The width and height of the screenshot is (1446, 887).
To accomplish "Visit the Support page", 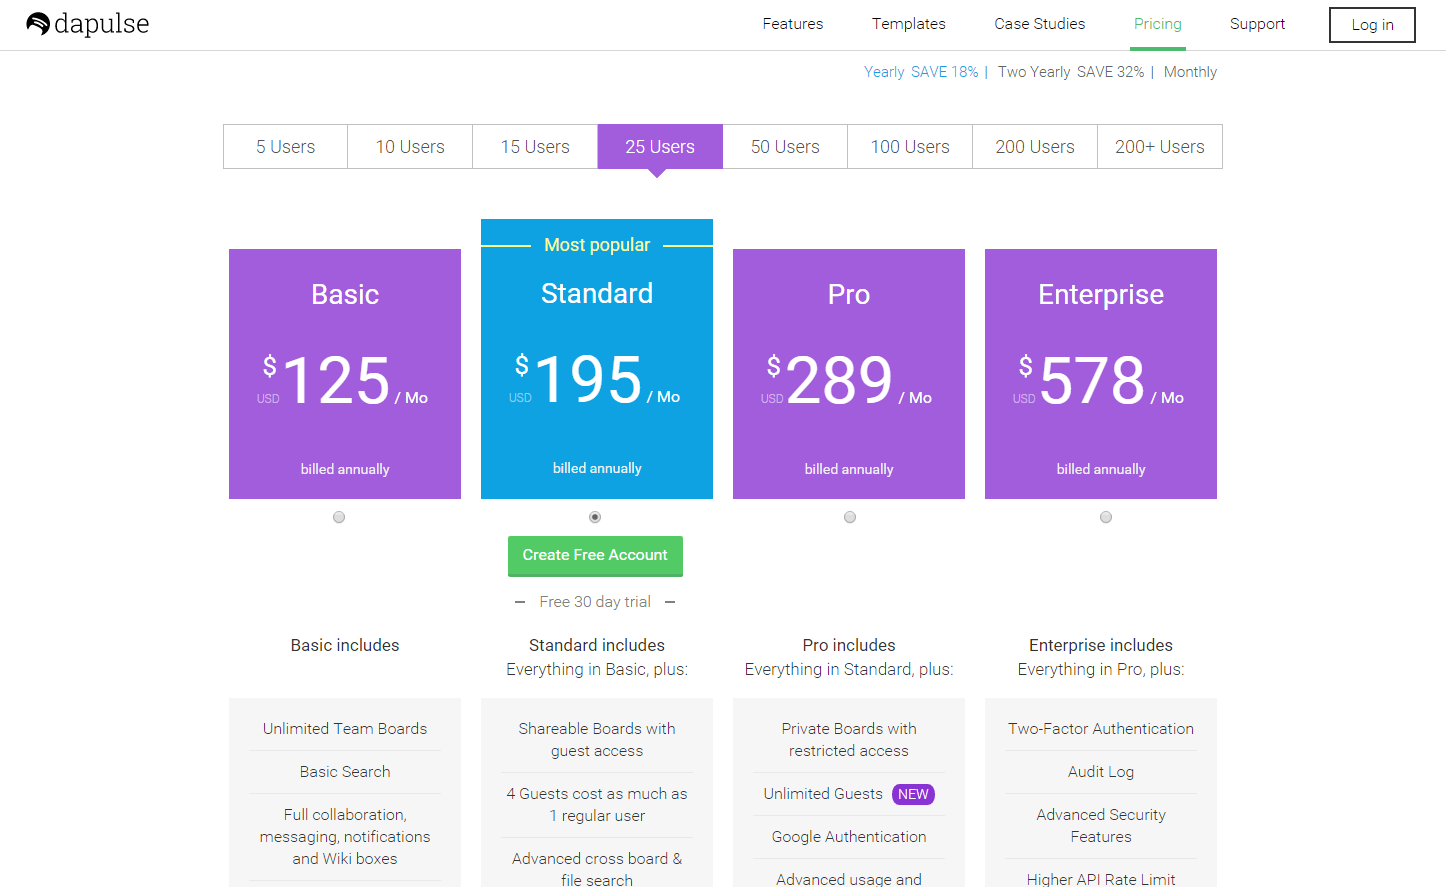I will click(1257, 24).
